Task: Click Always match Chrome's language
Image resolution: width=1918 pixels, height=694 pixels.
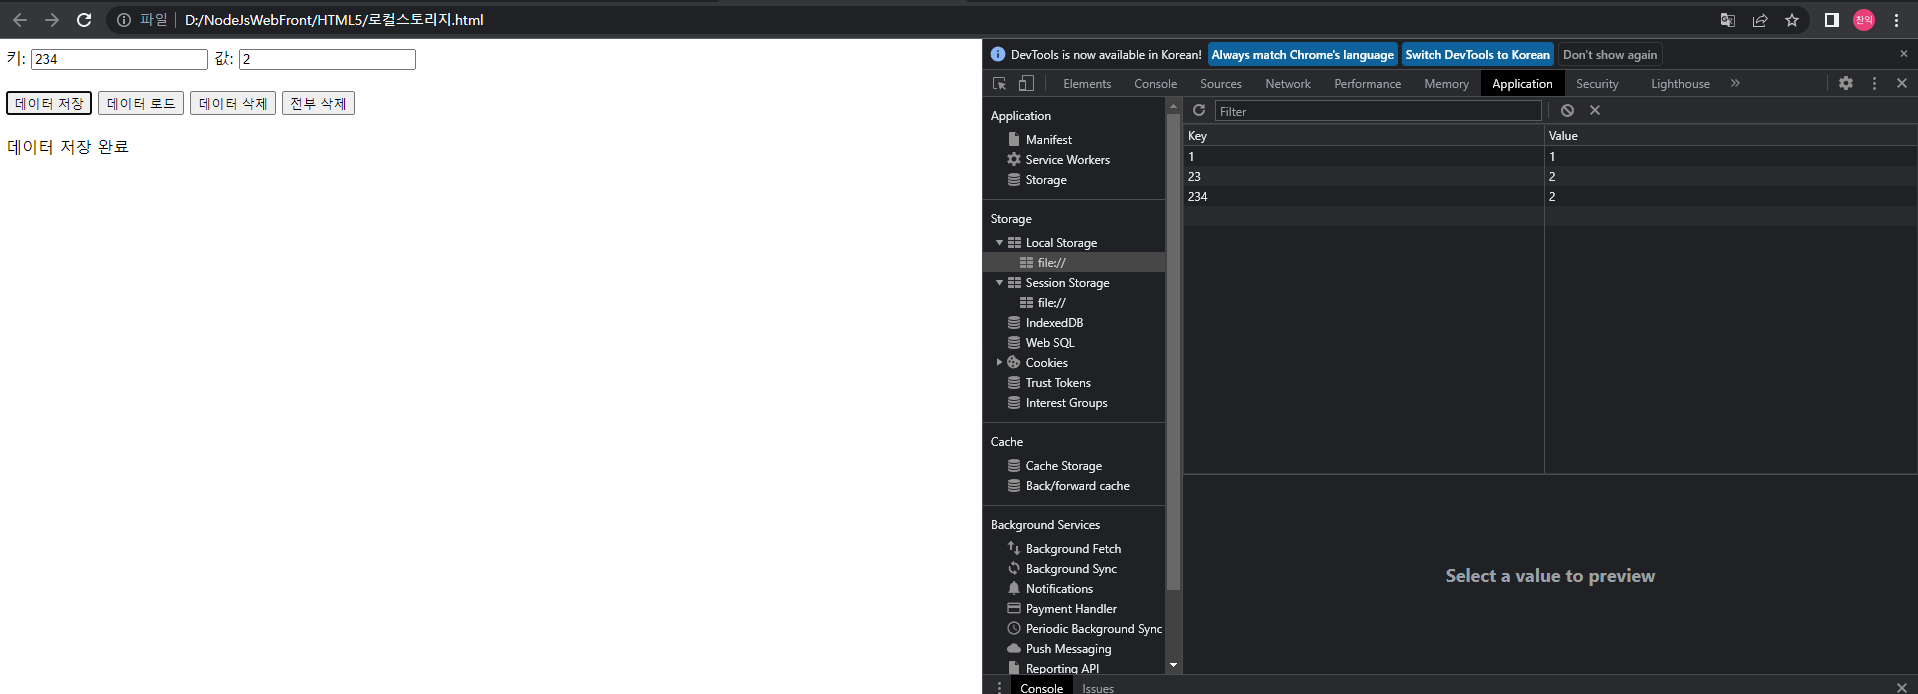Action: point(1302,55)
